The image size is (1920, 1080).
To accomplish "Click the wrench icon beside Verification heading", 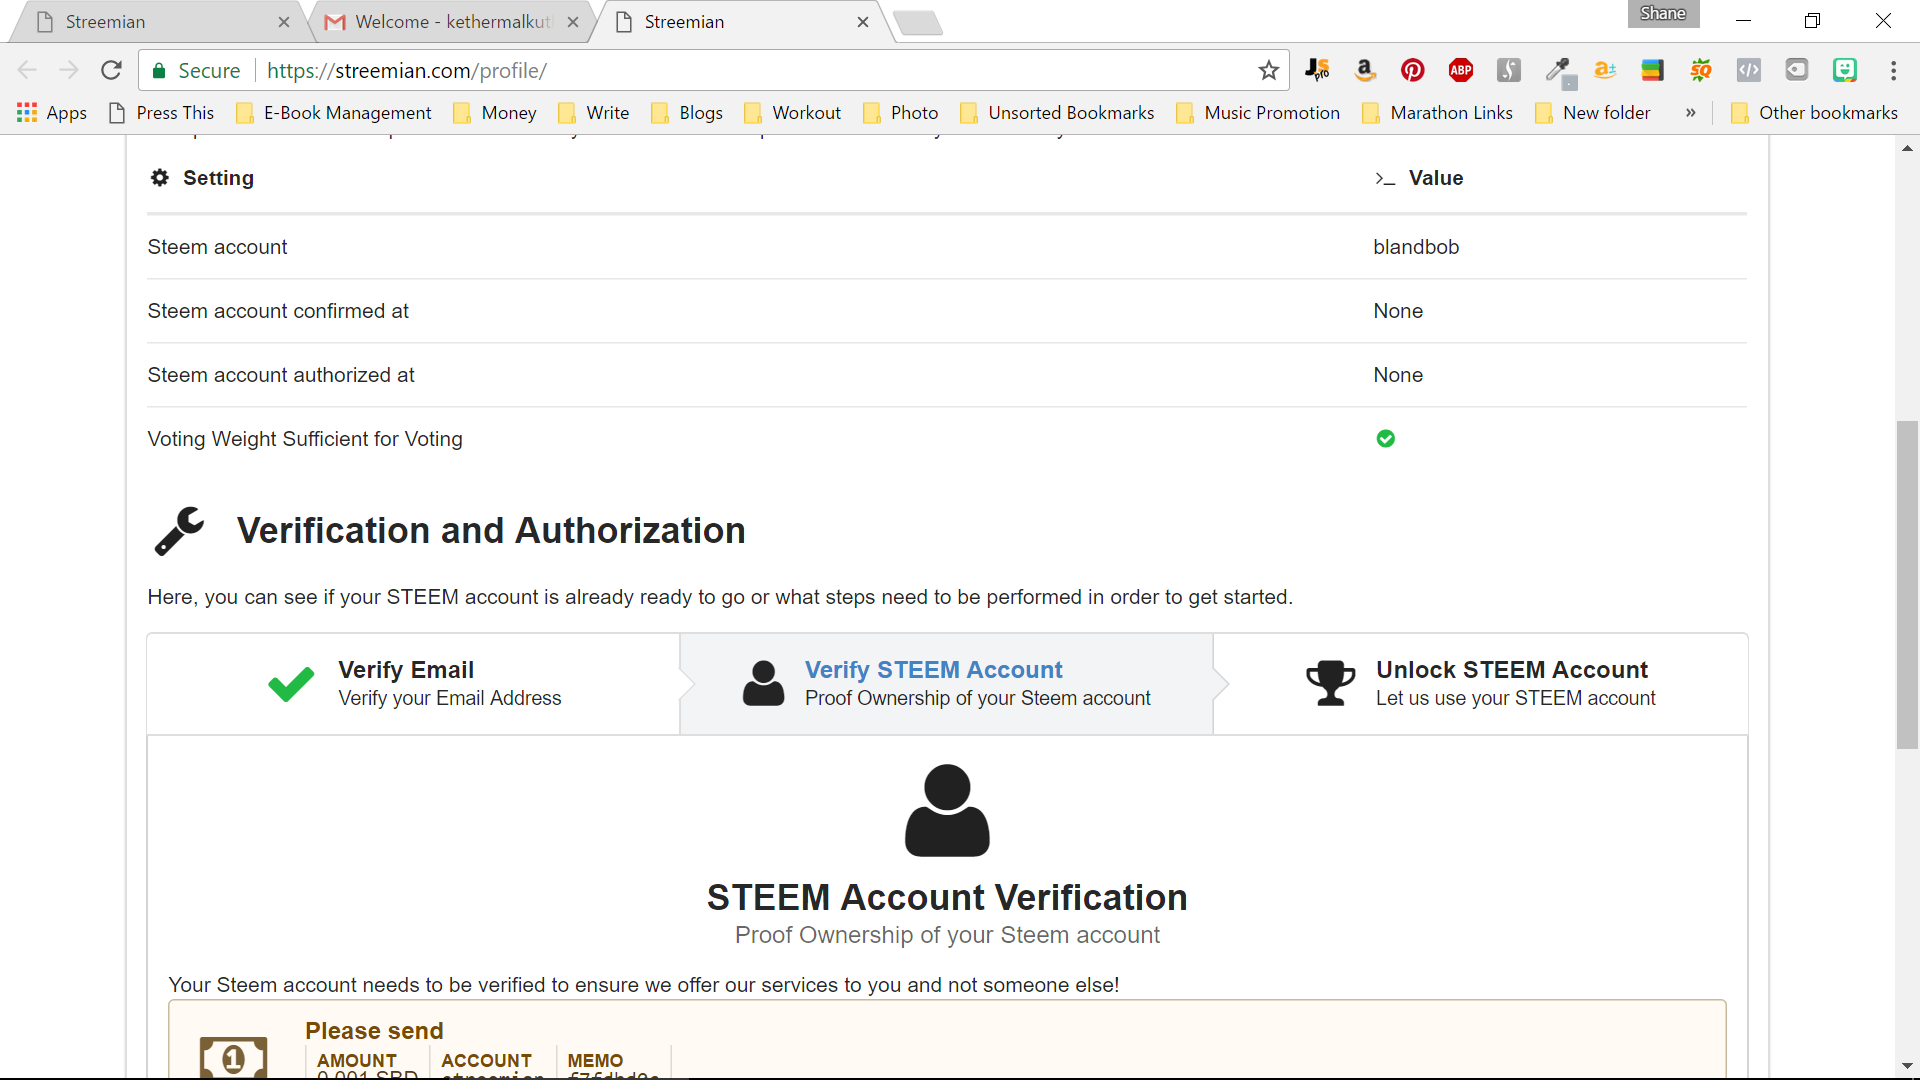I will coord(179,530).
